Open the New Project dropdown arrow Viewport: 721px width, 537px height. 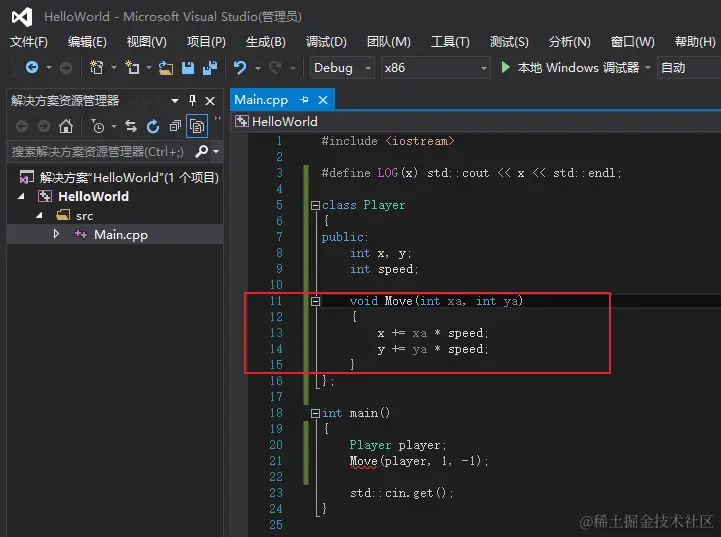coord(114,68)
